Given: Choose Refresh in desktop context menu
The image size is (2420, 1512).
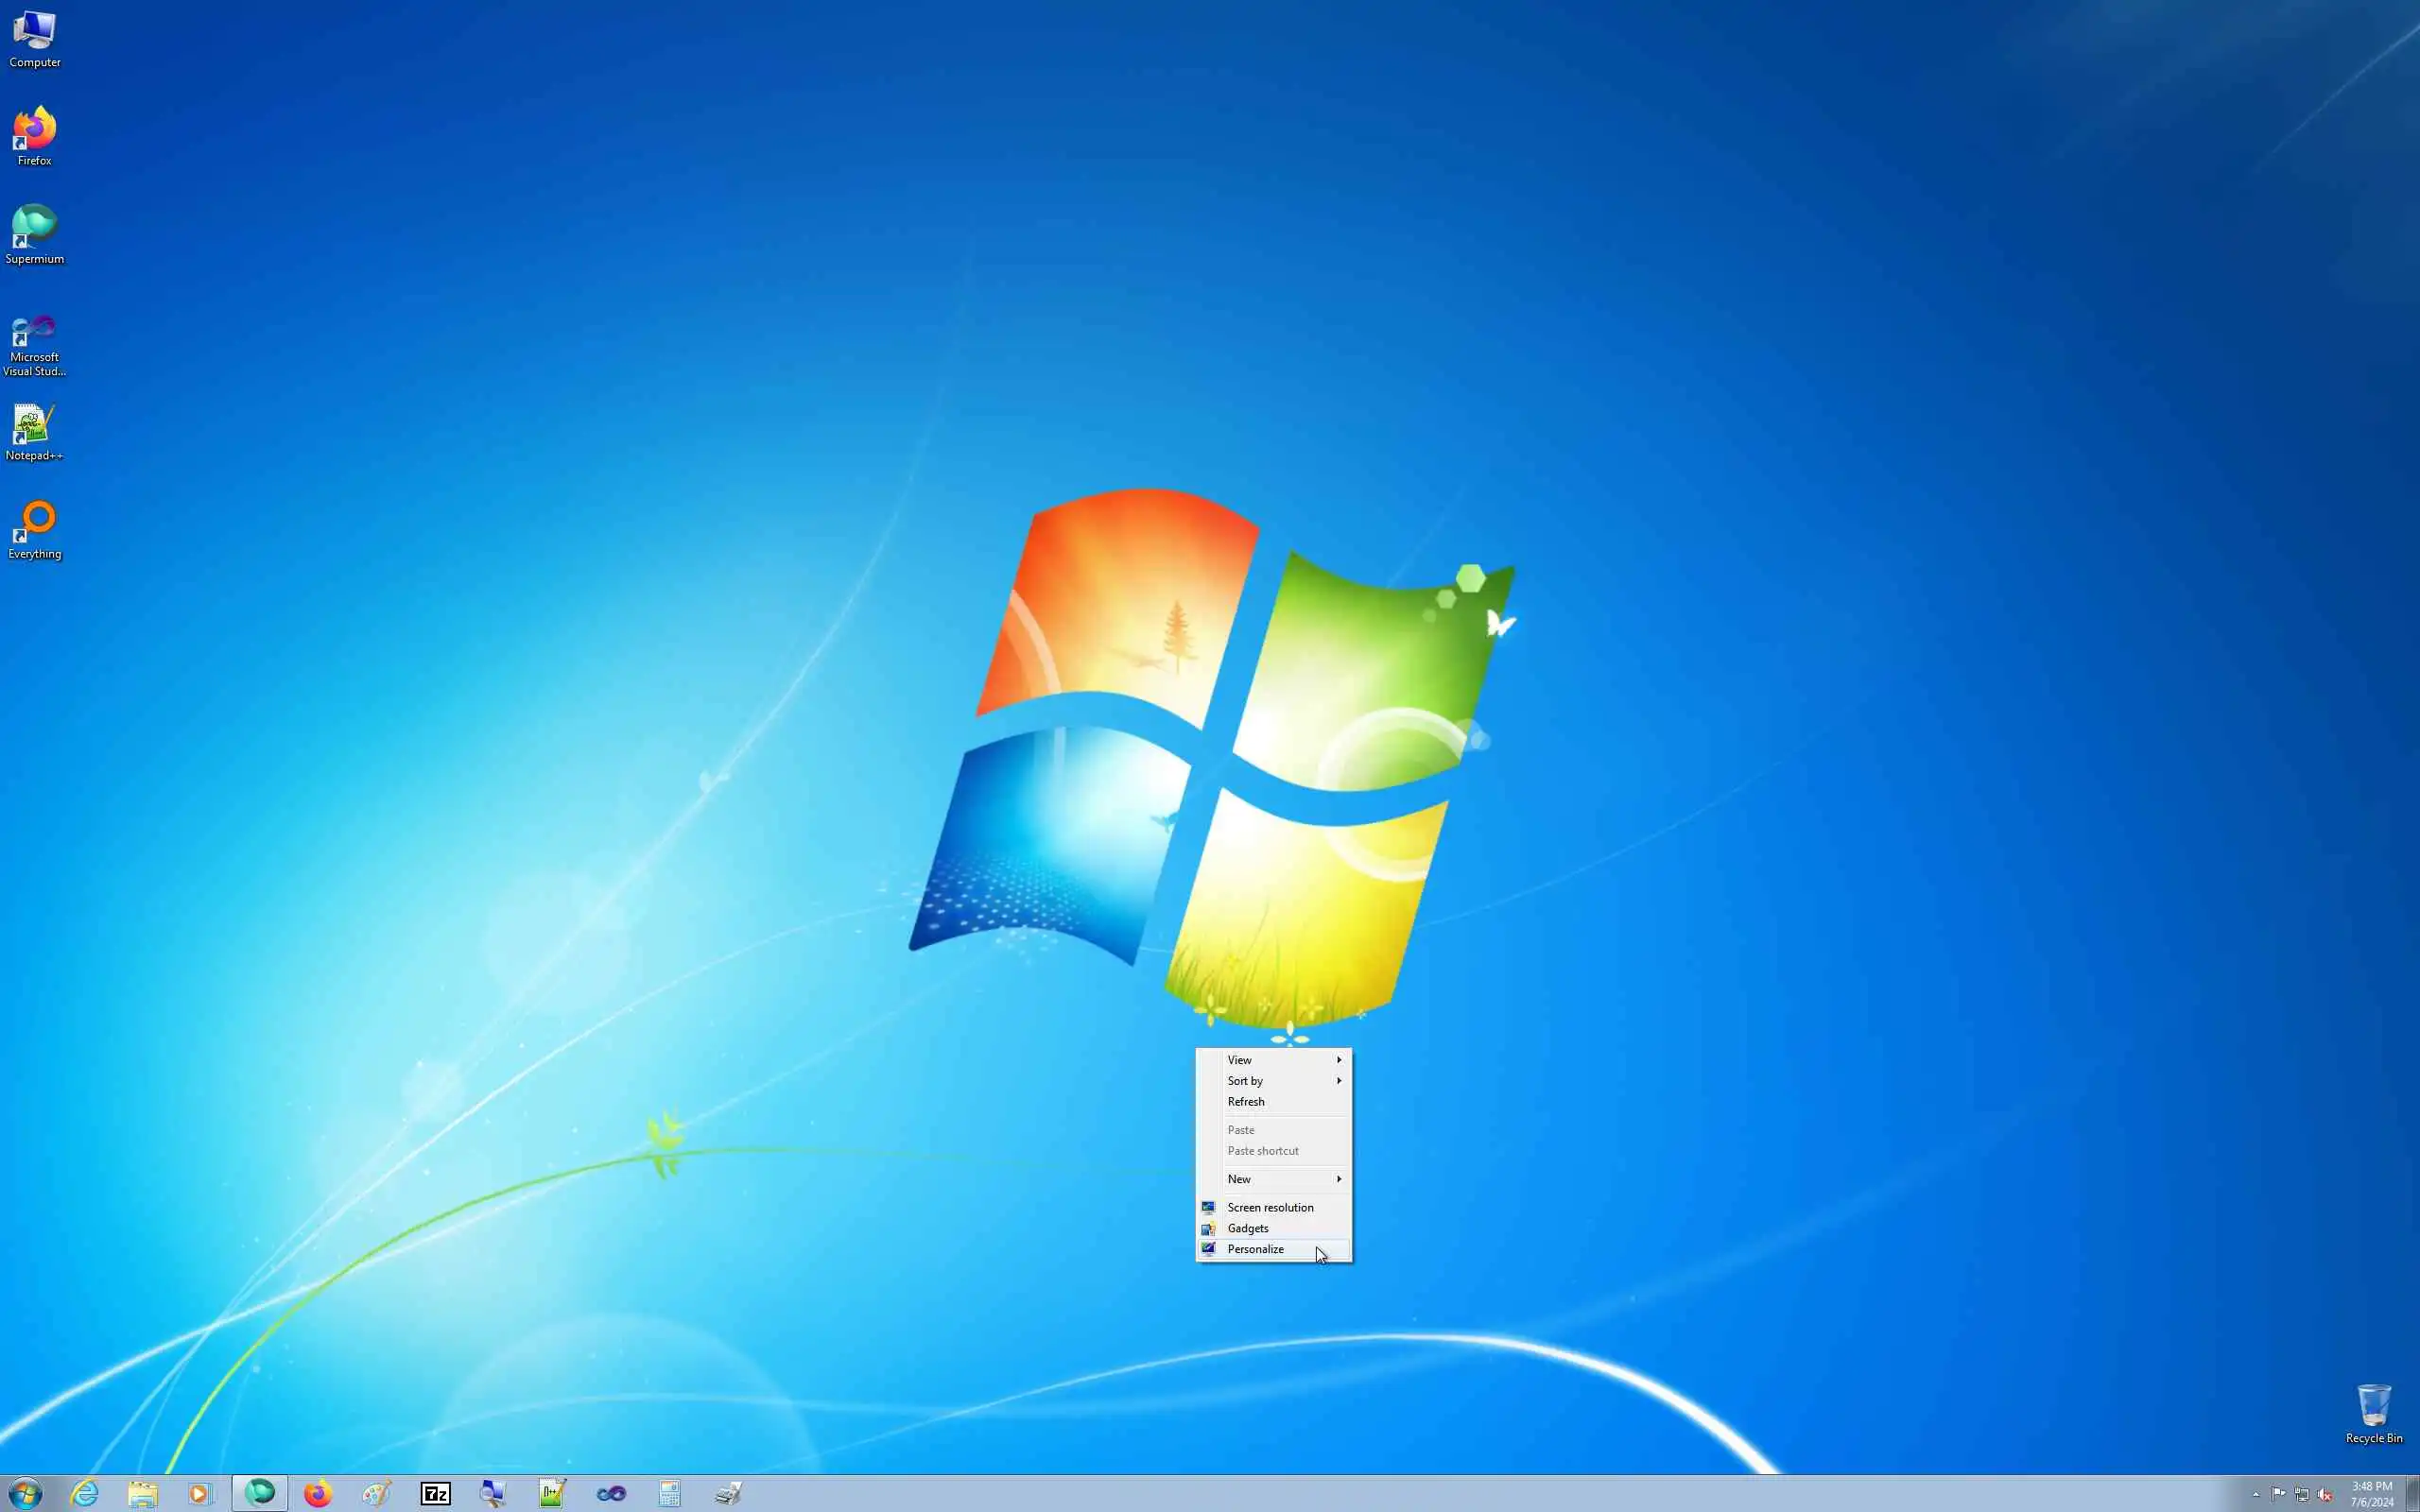Looking at the screenshot, I should [1245, 1101].
